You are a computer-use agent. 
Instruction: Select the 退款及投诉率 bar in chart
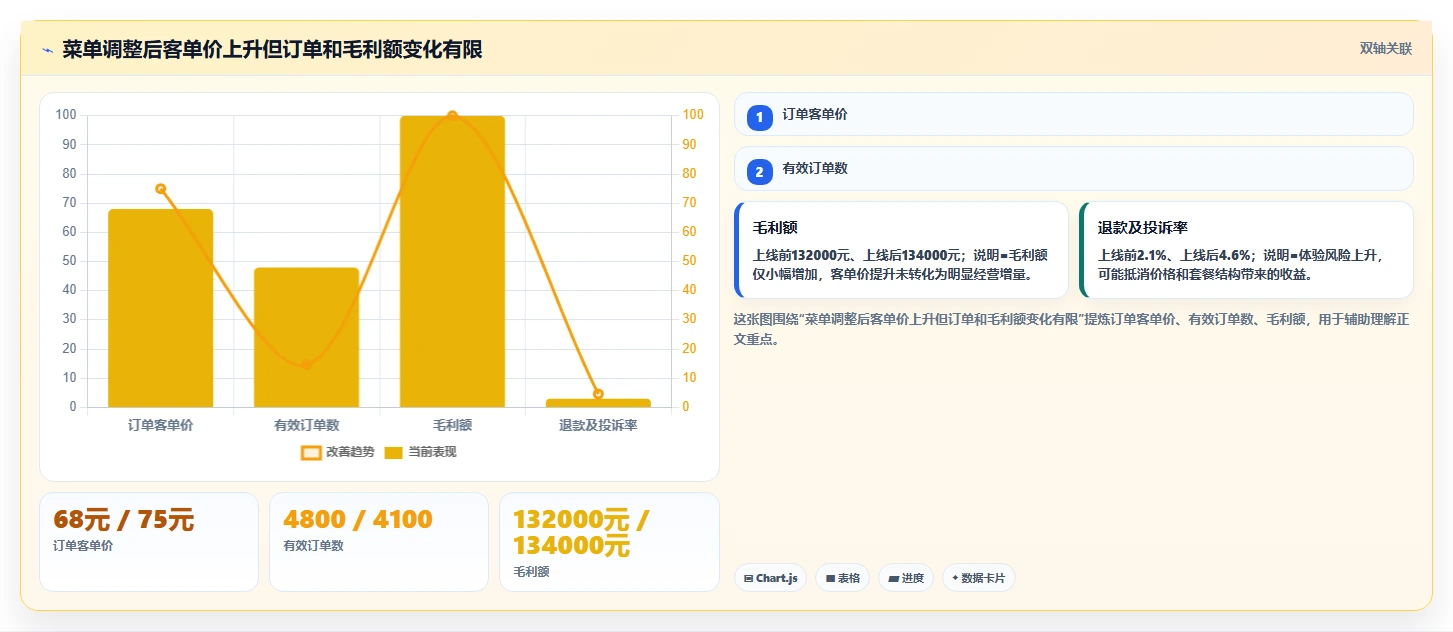click(598, 403)
